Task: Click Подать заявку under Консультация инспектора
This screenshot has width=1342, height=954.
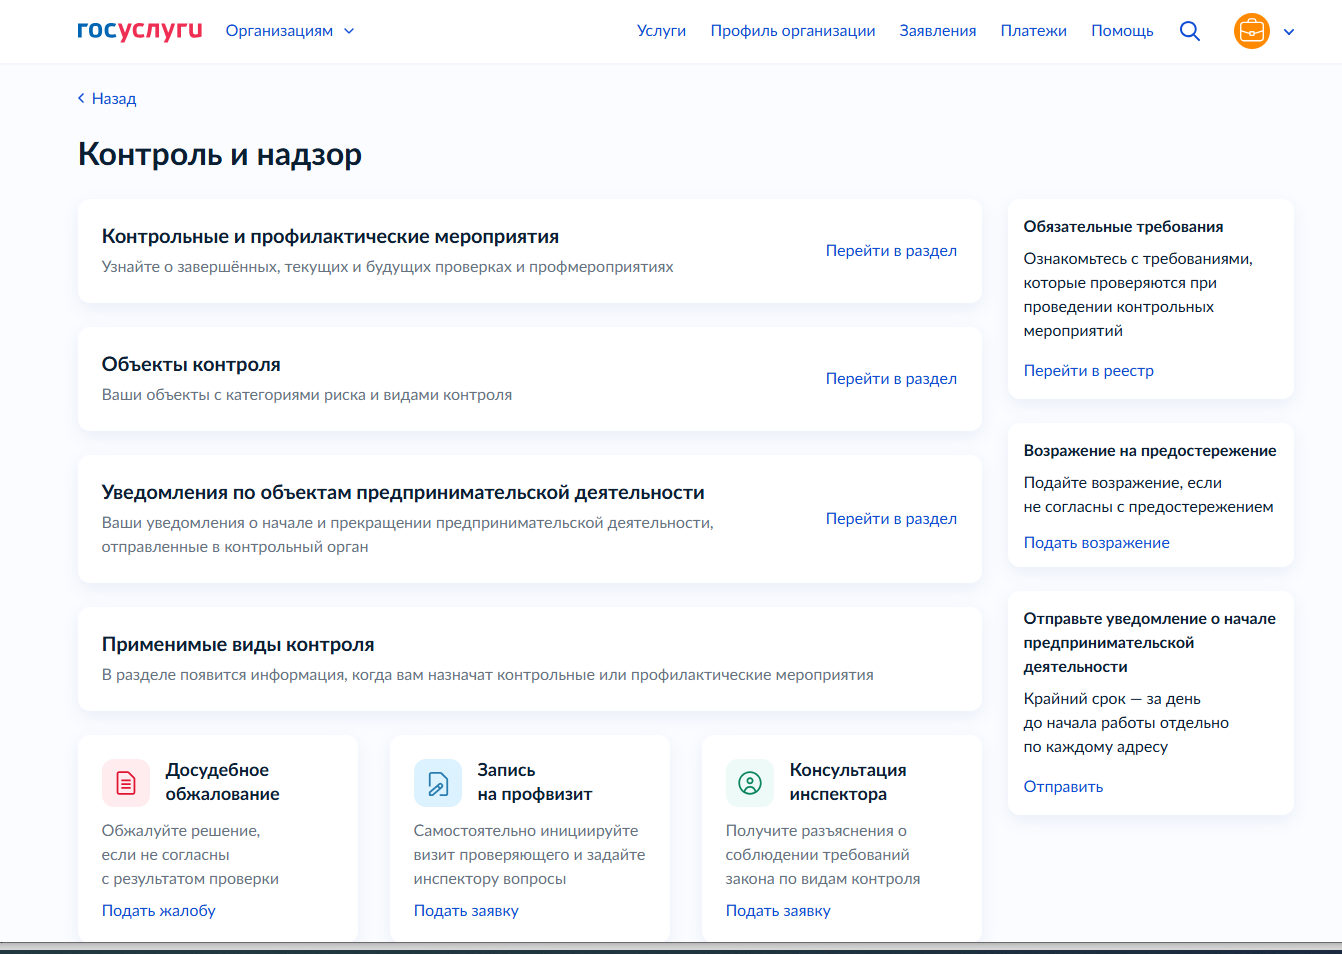Action: [778, 911]
